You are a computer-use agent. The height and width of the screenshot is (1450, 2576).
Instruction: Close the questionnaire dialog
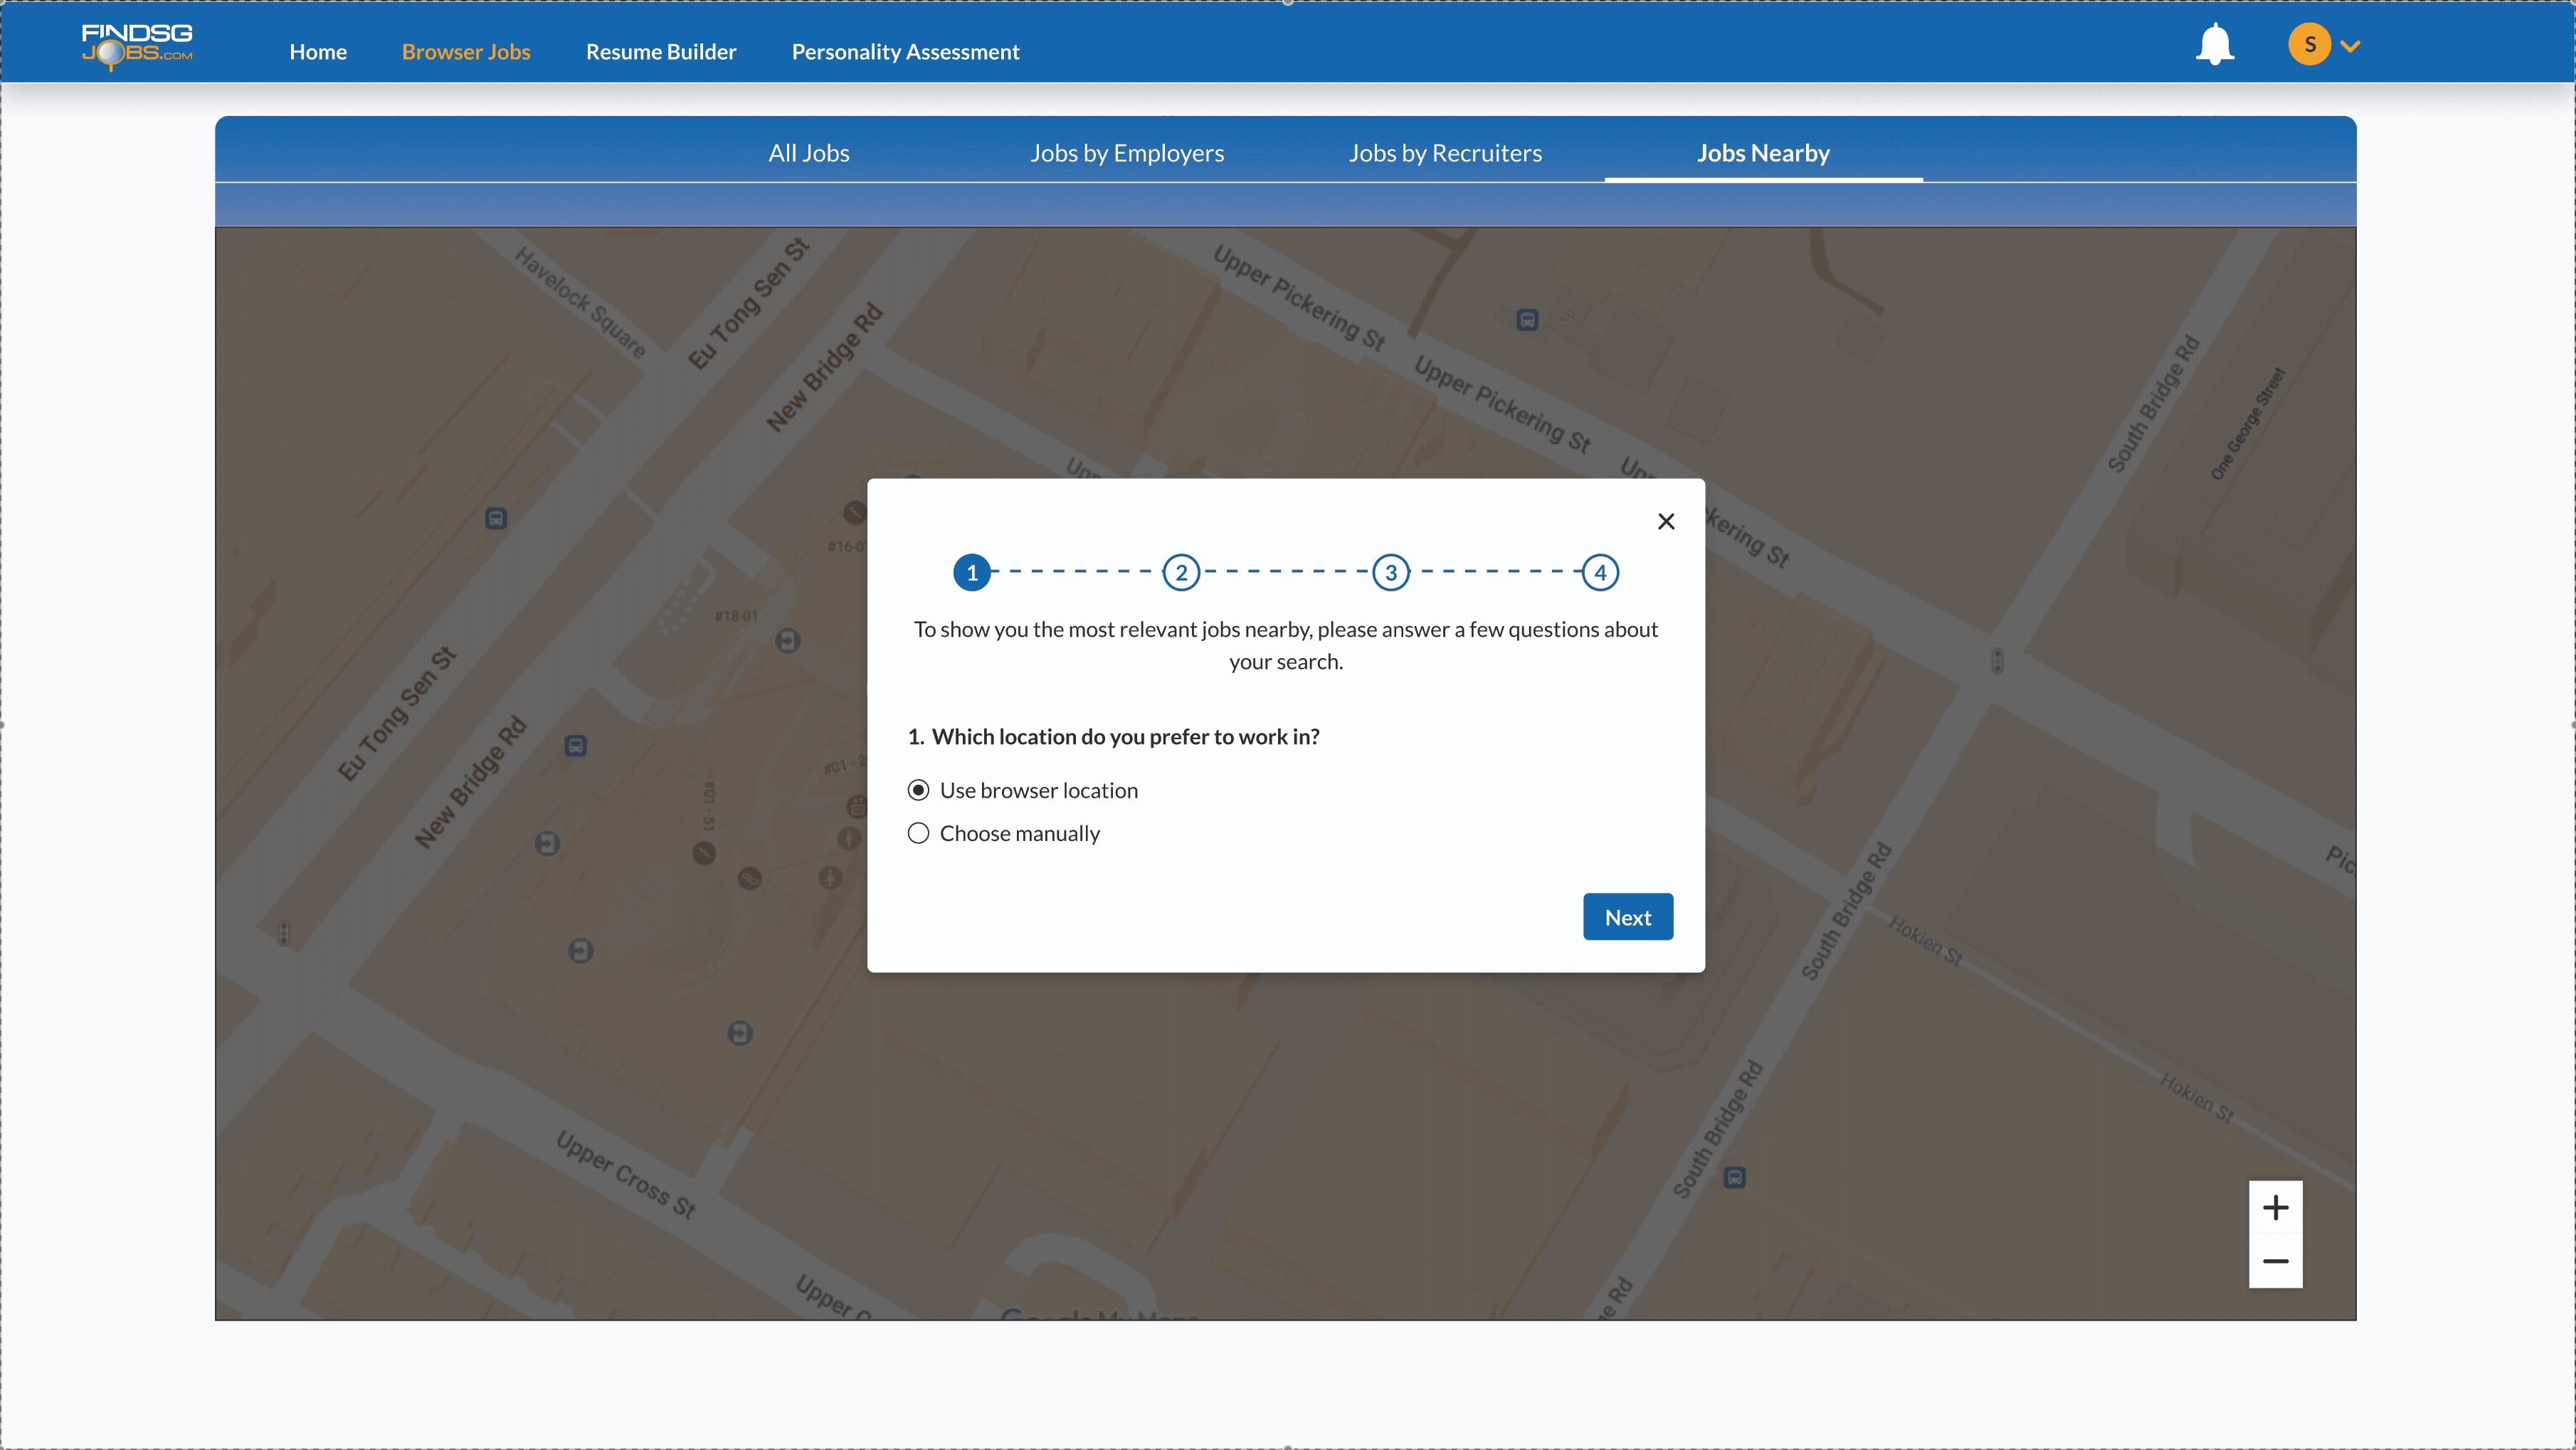[x=1666, y=521]
